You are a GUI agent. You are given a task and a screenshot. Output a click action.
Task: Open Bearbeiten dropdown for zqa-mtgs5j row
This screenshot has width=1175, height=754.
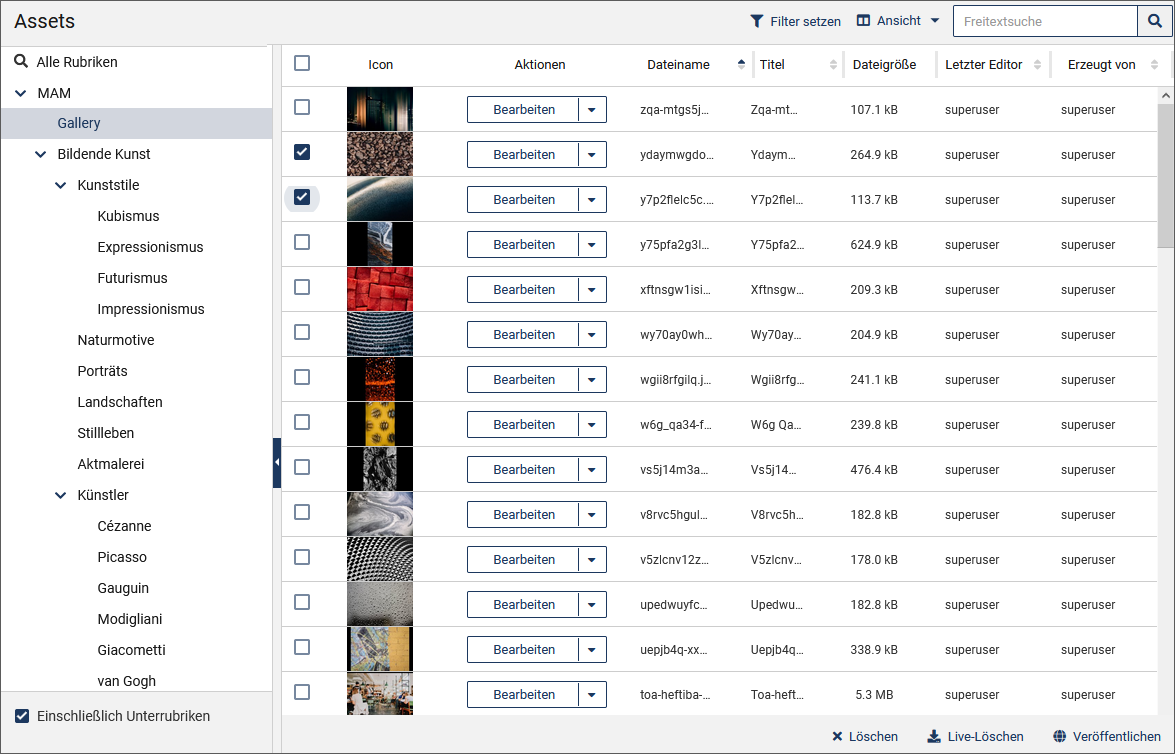pos(592,109)
